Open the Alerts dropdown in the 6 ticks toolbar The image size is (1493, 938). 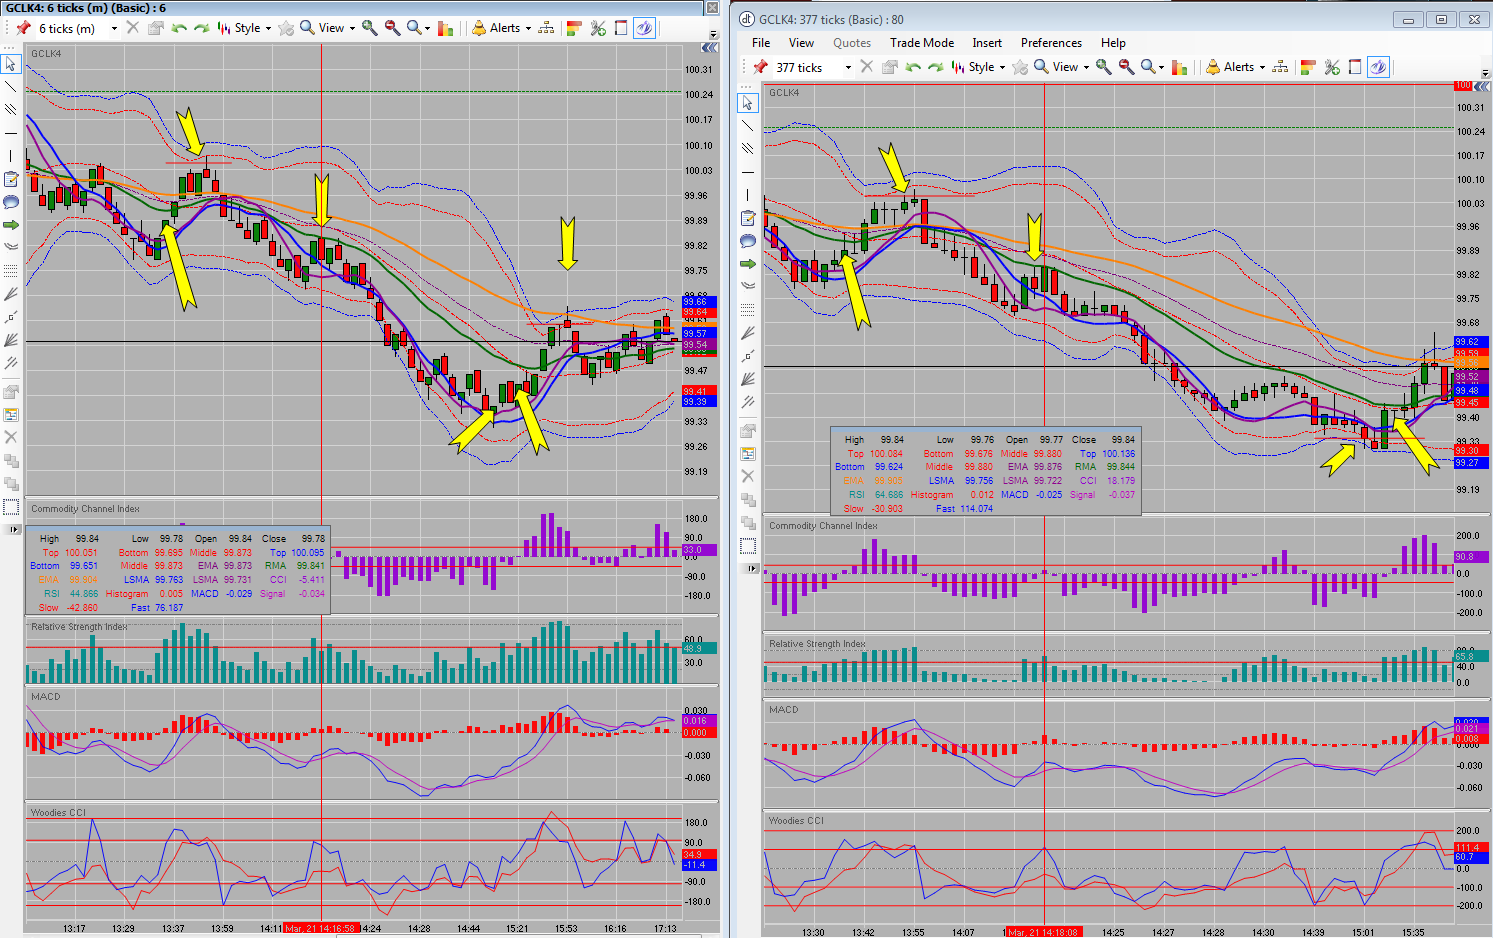click(x=502, y=28)
